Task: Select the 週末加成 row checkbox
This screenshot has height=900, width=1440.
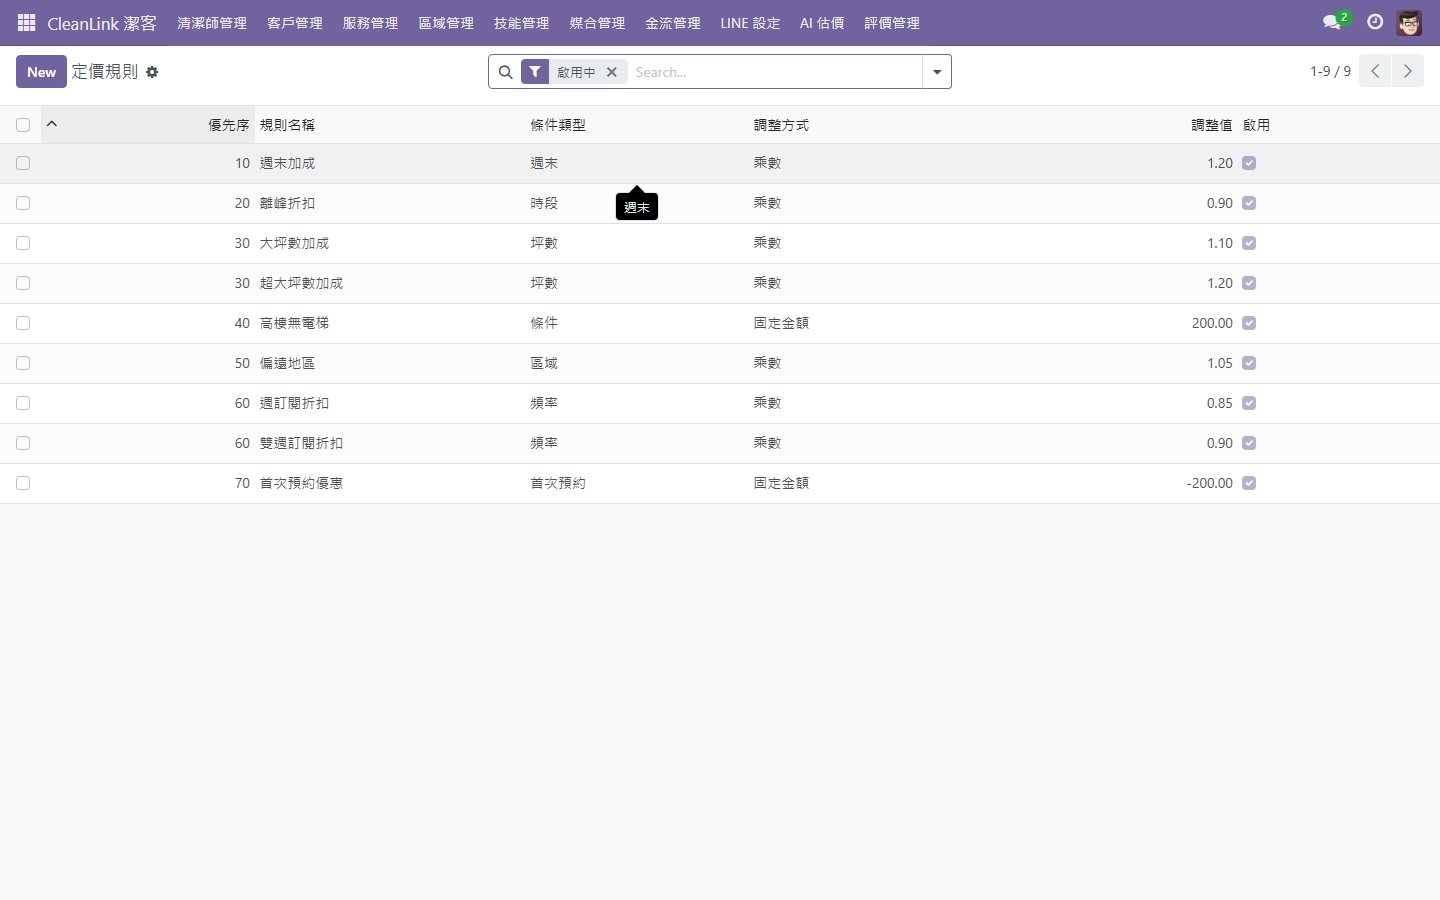Action: click(23, 163)
